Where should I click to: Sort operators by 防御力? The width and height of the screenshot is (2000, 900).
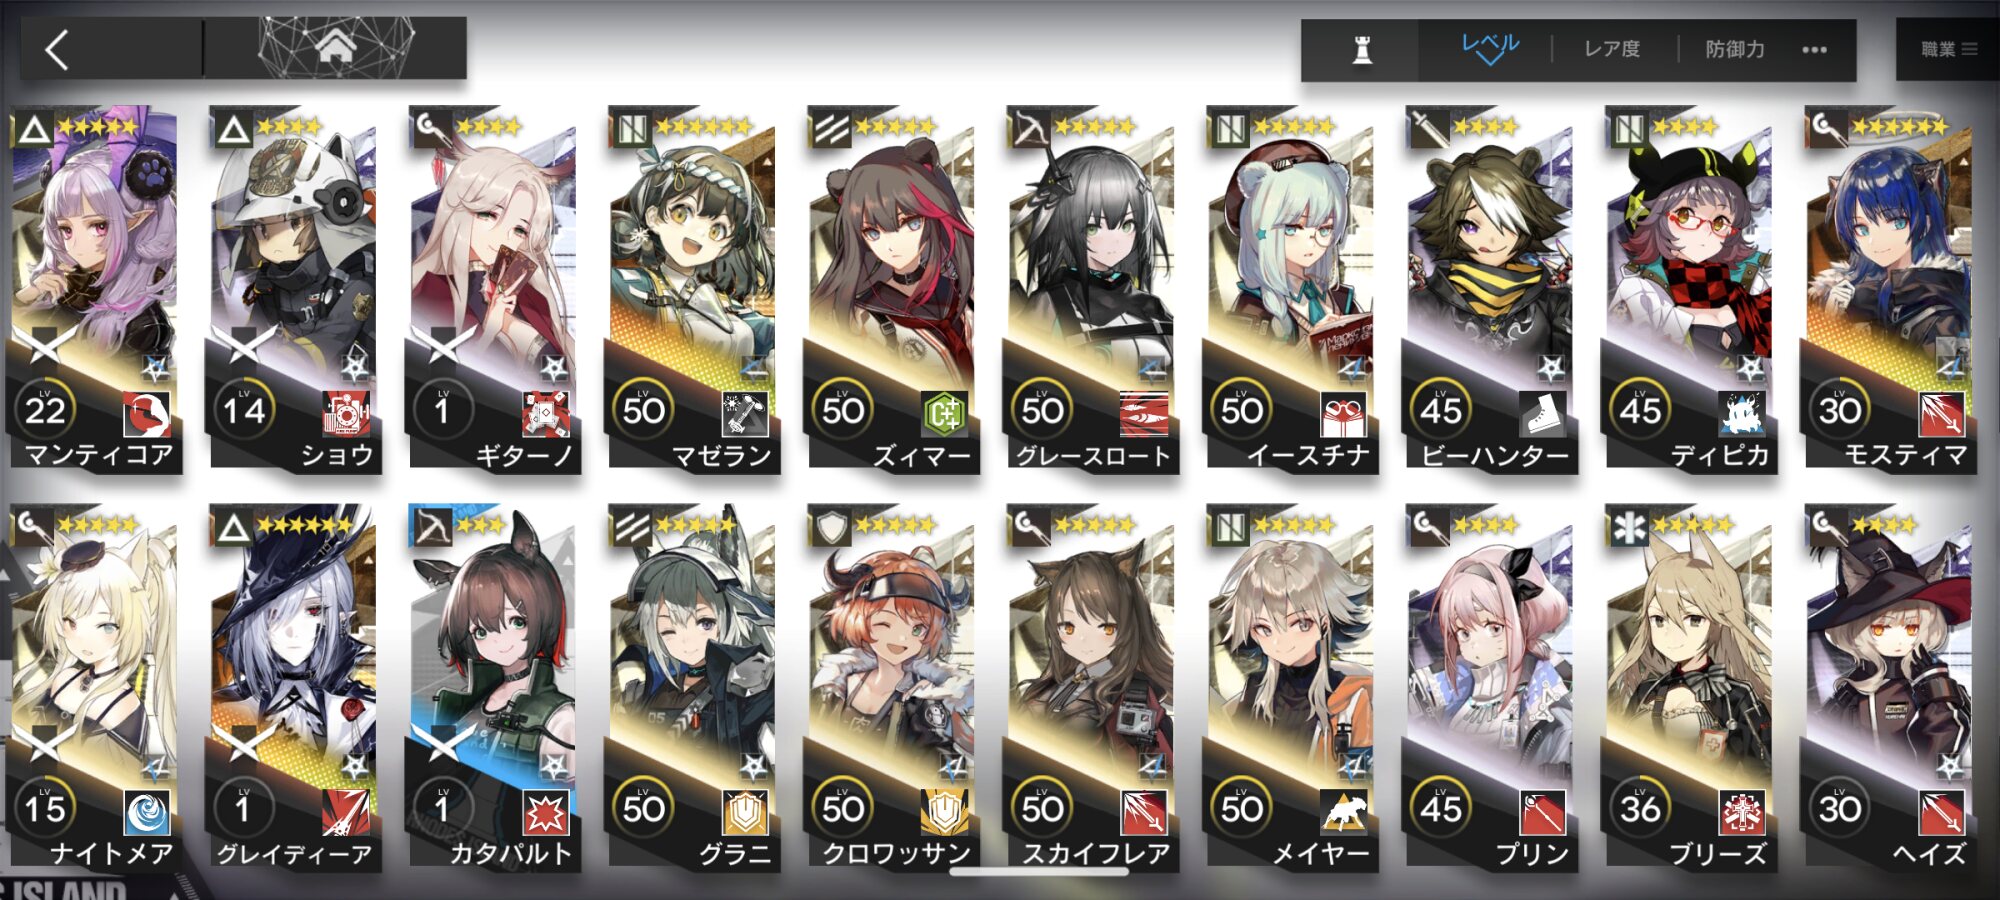tap(1735, 49)
